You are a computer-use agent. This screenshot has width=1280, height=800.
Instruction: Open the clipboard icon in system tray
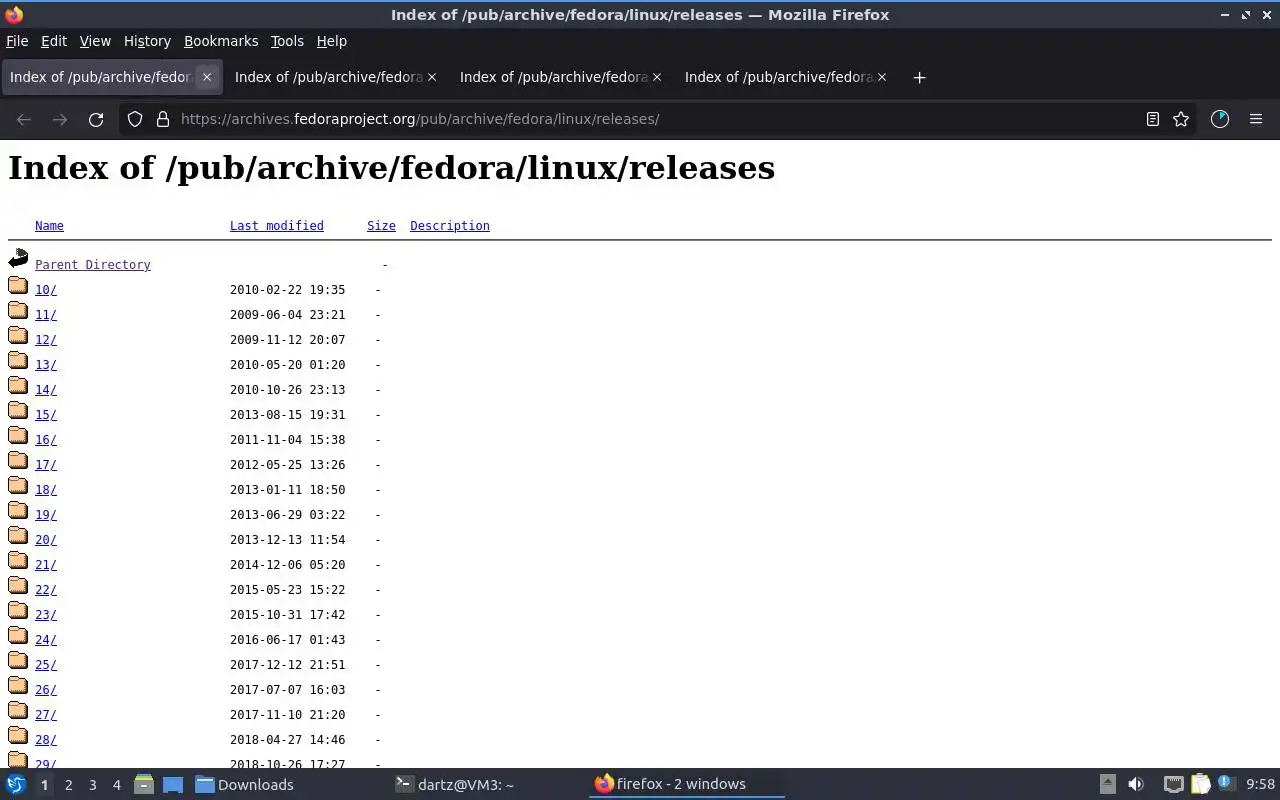[x=1200, y=784]
